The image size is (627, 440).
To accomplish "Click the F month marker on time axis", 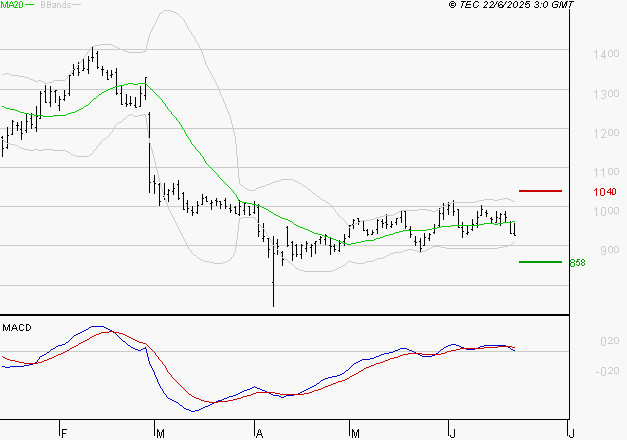I will click(x=64, y=434).
